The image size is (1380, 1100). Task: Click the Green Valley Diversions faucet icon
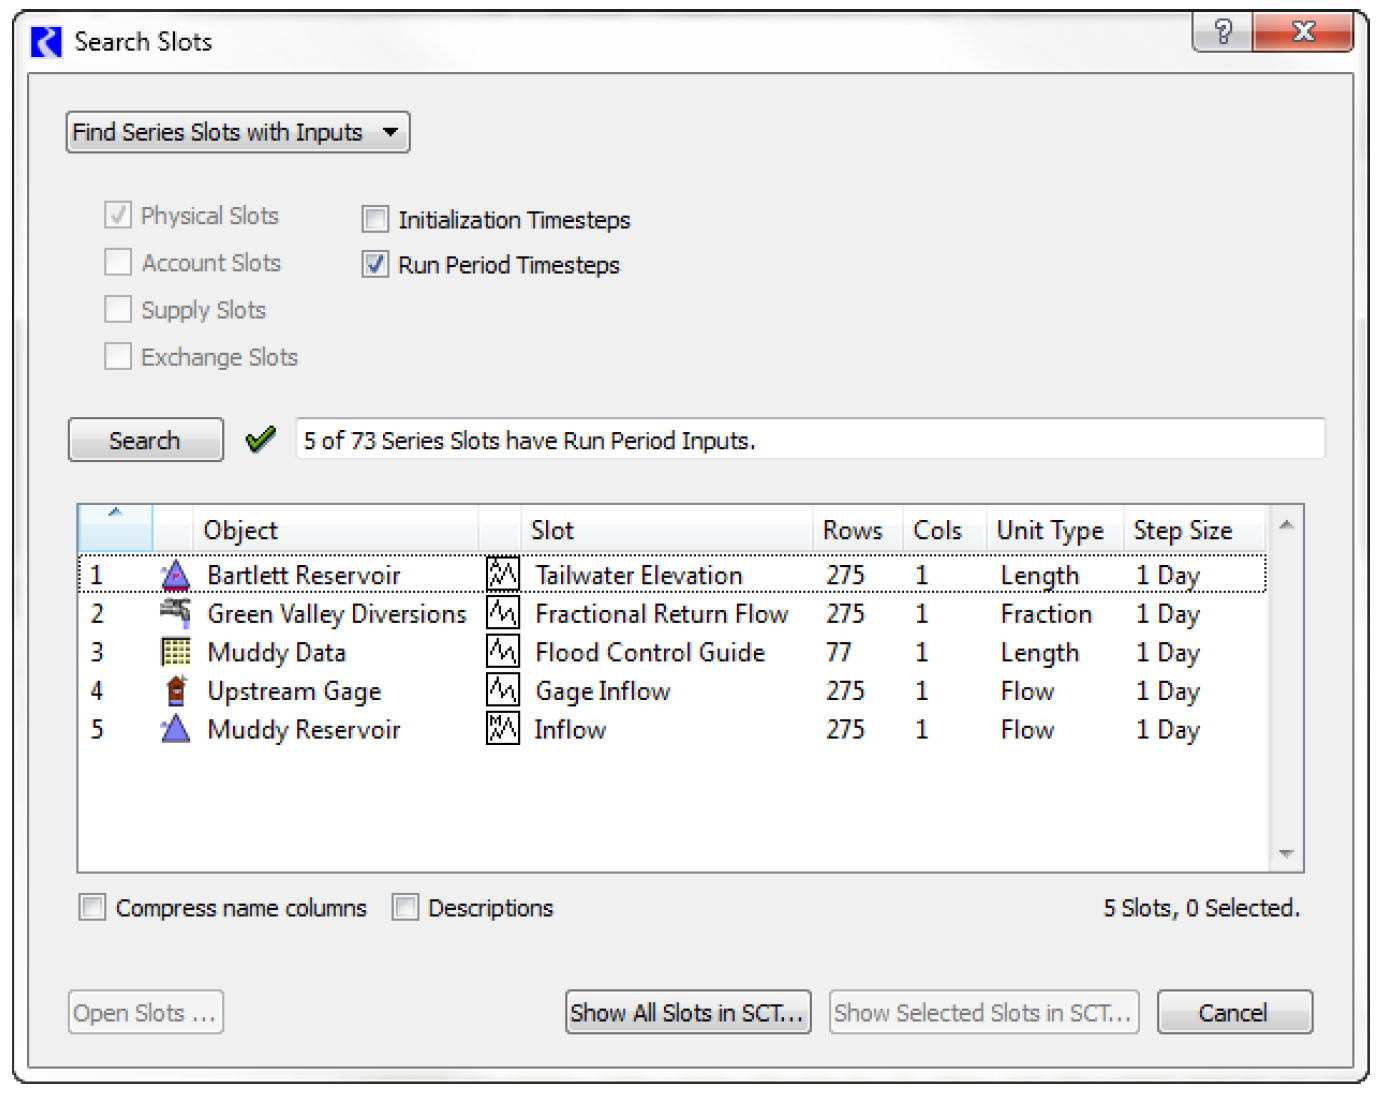[x=175, y=613]
